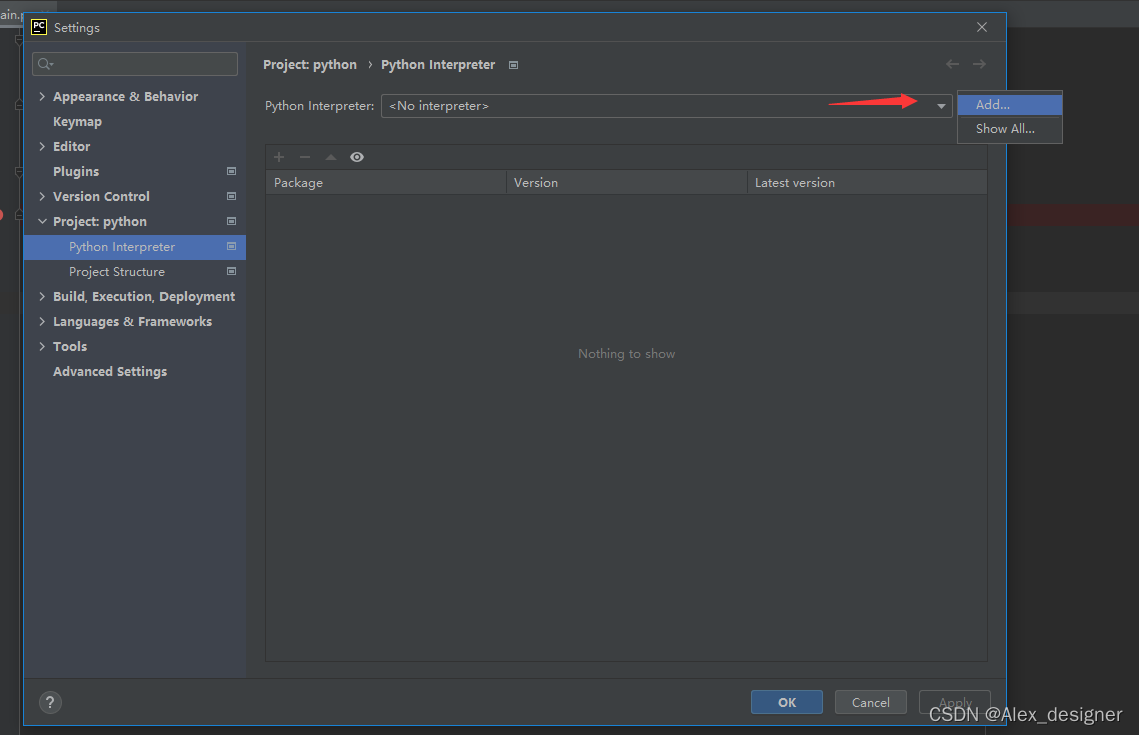This screenshot has height=735, width=1139.
Task: Click the upgrade package up-arrow icon
Action: (x=331, y=157)
